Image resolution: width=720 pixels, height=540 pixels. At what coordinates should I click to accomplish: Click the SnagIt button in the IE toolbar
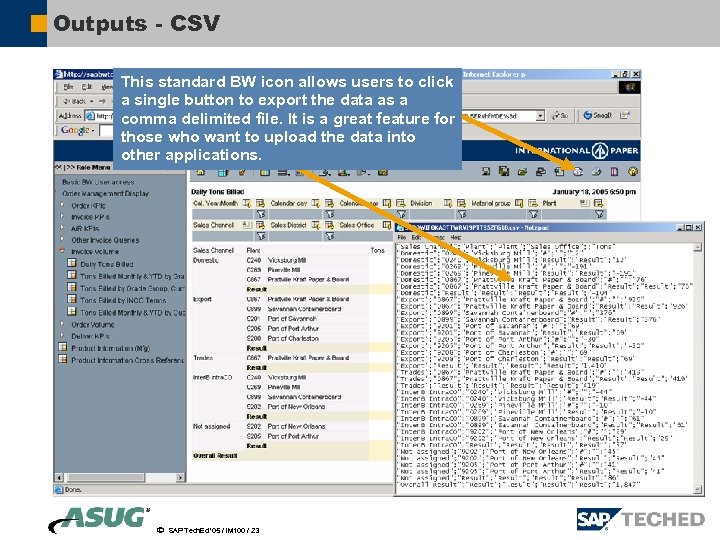coord(597,115)
